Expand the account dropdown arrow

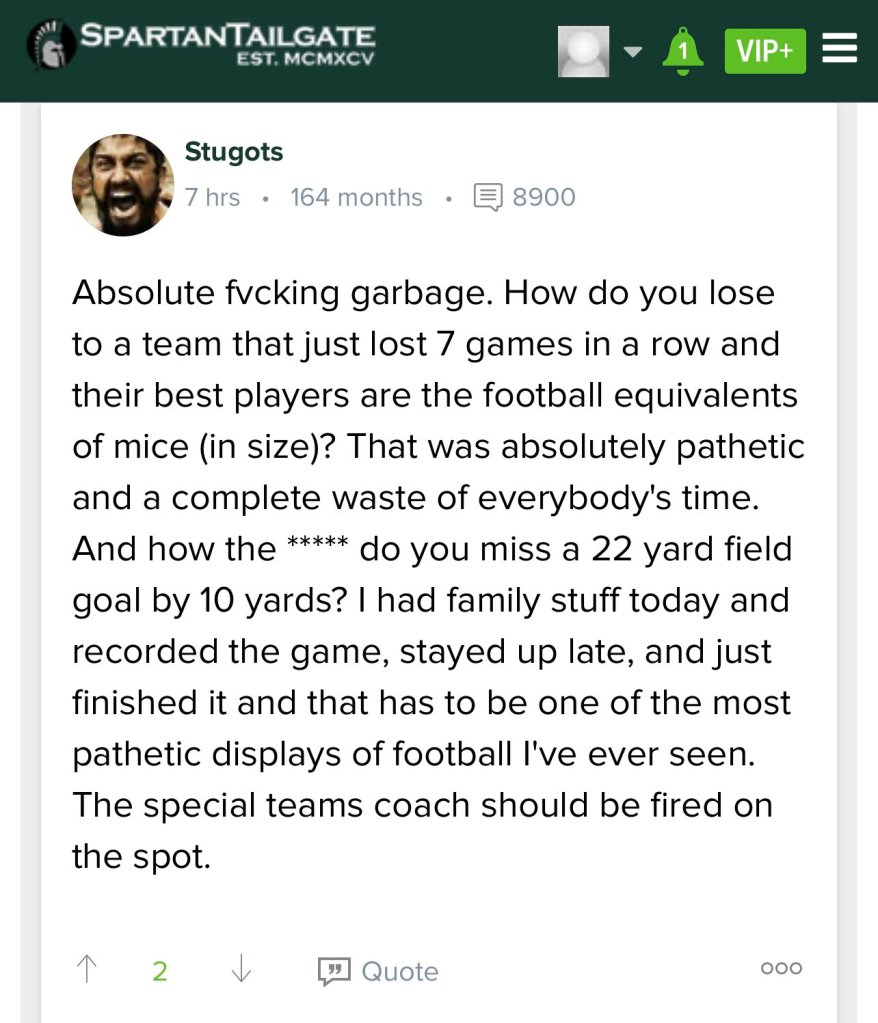632,51
